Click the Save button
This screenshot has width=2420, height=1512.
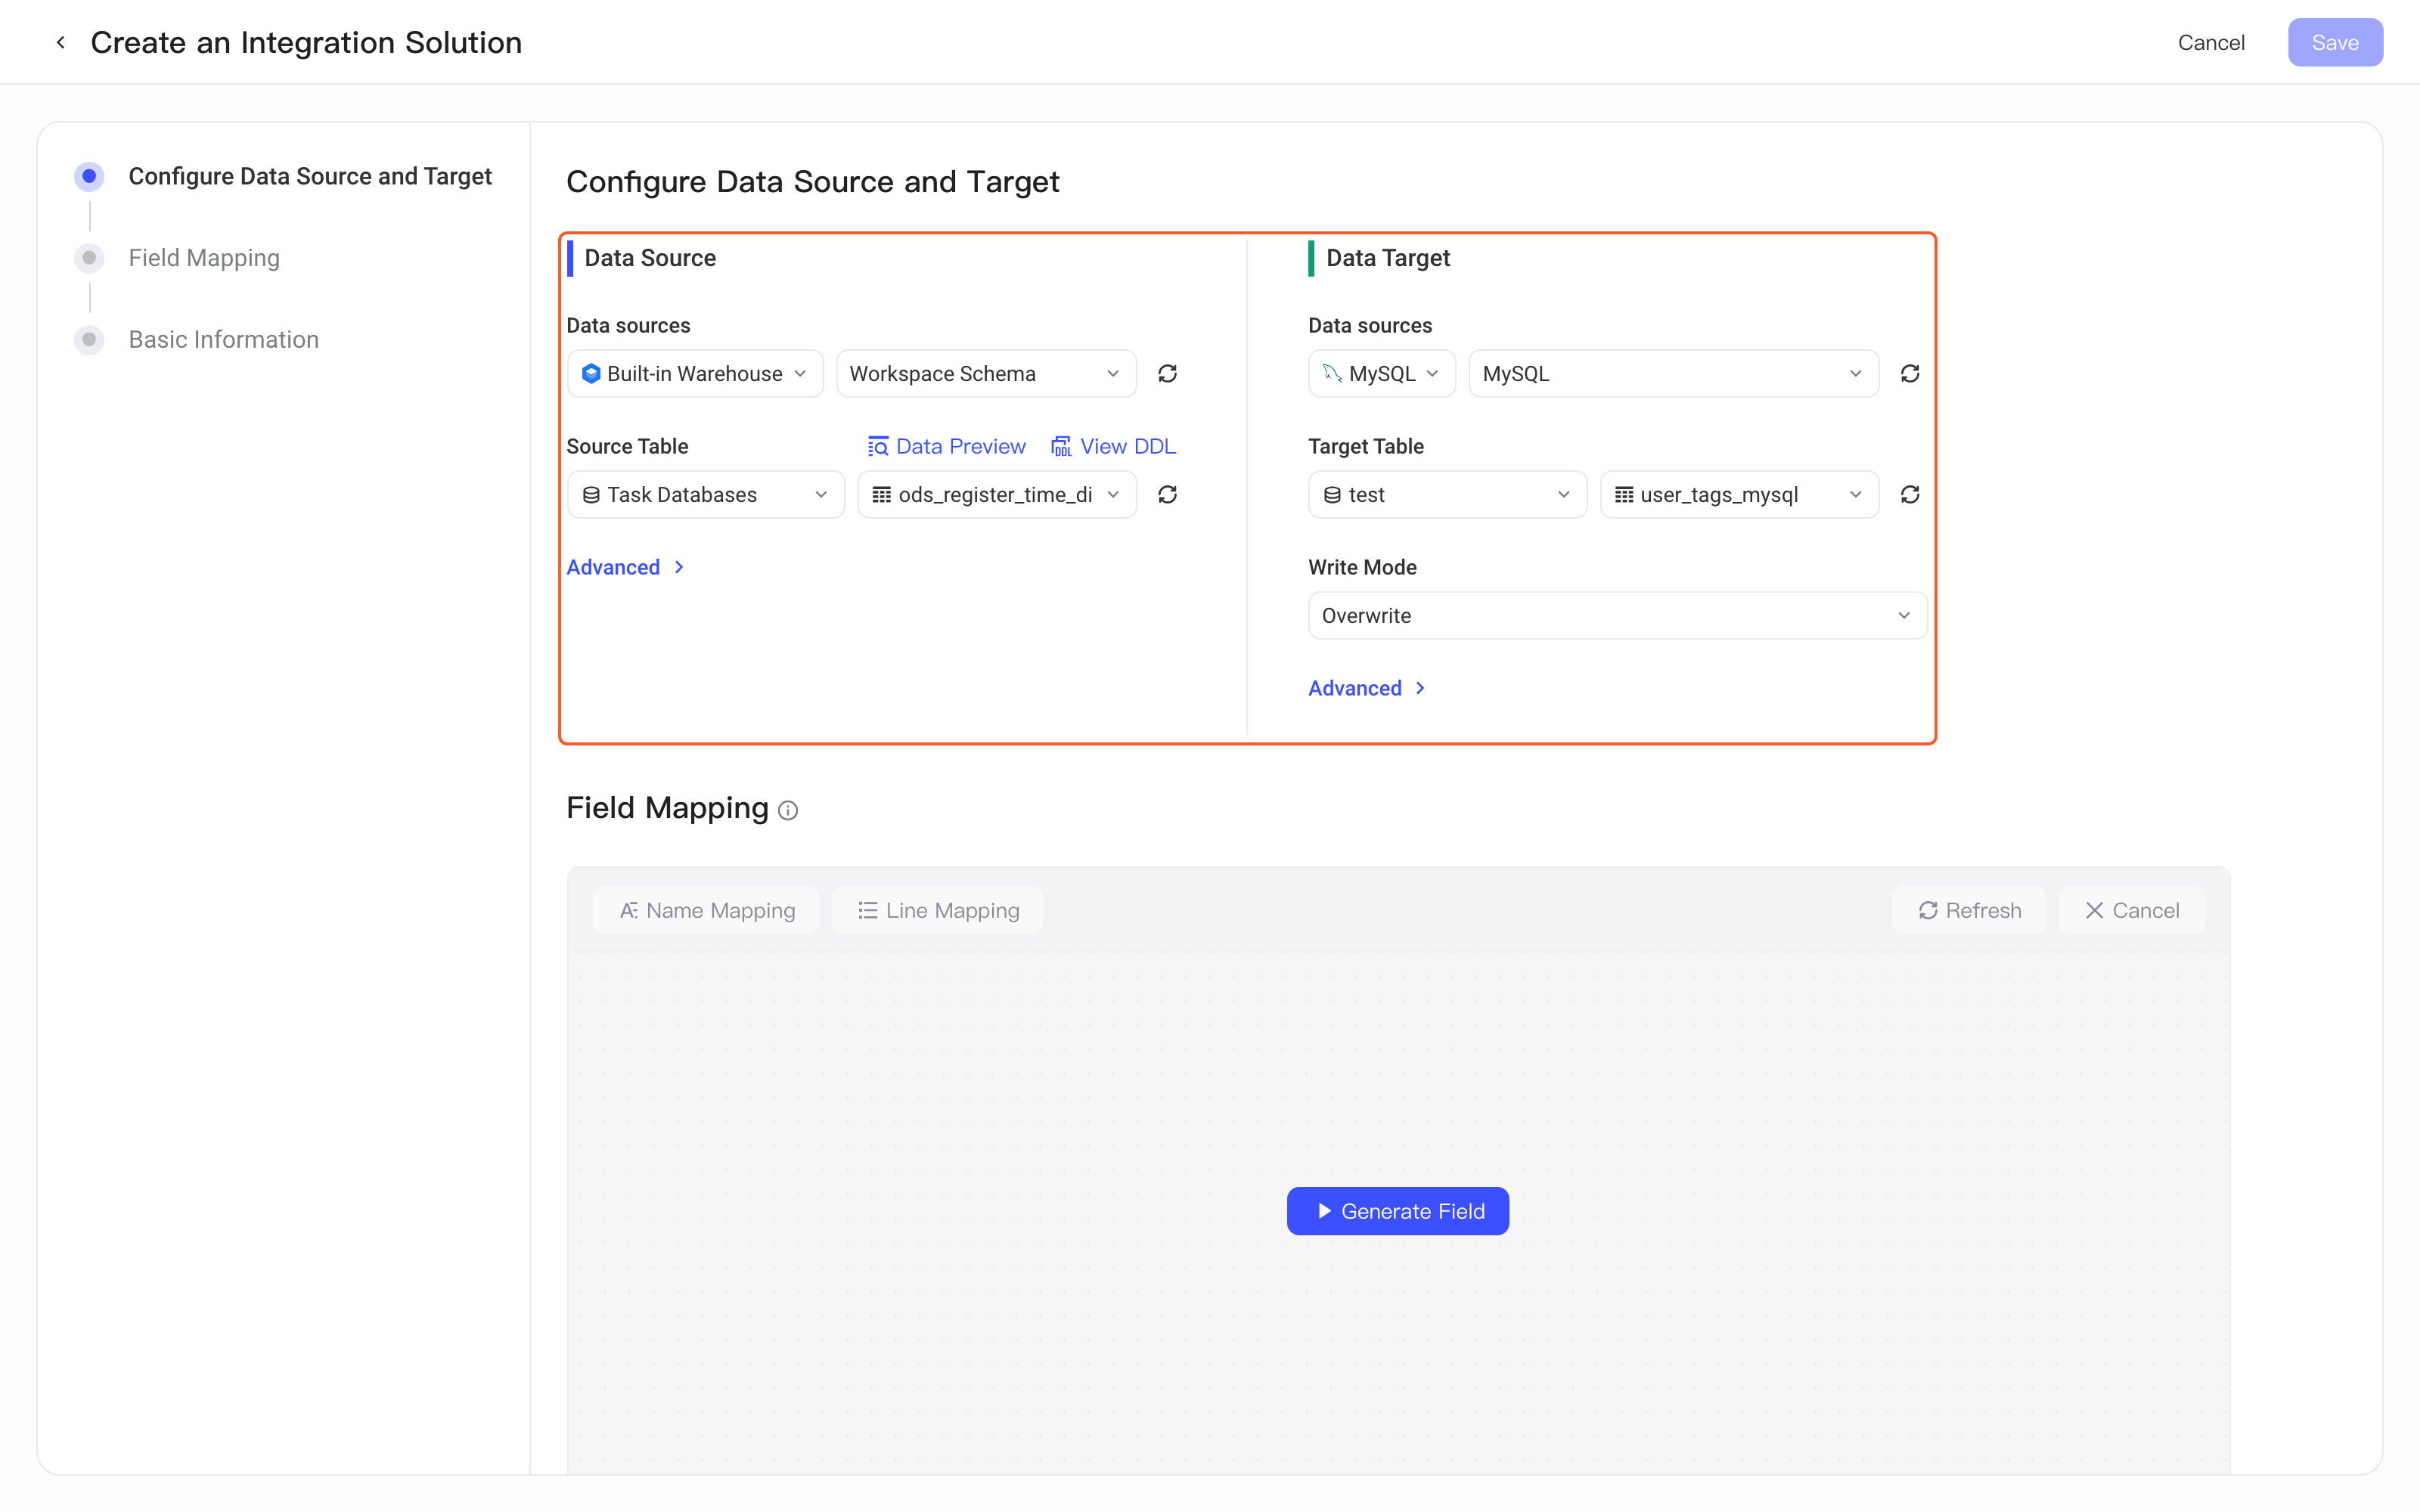(2335, 42)
